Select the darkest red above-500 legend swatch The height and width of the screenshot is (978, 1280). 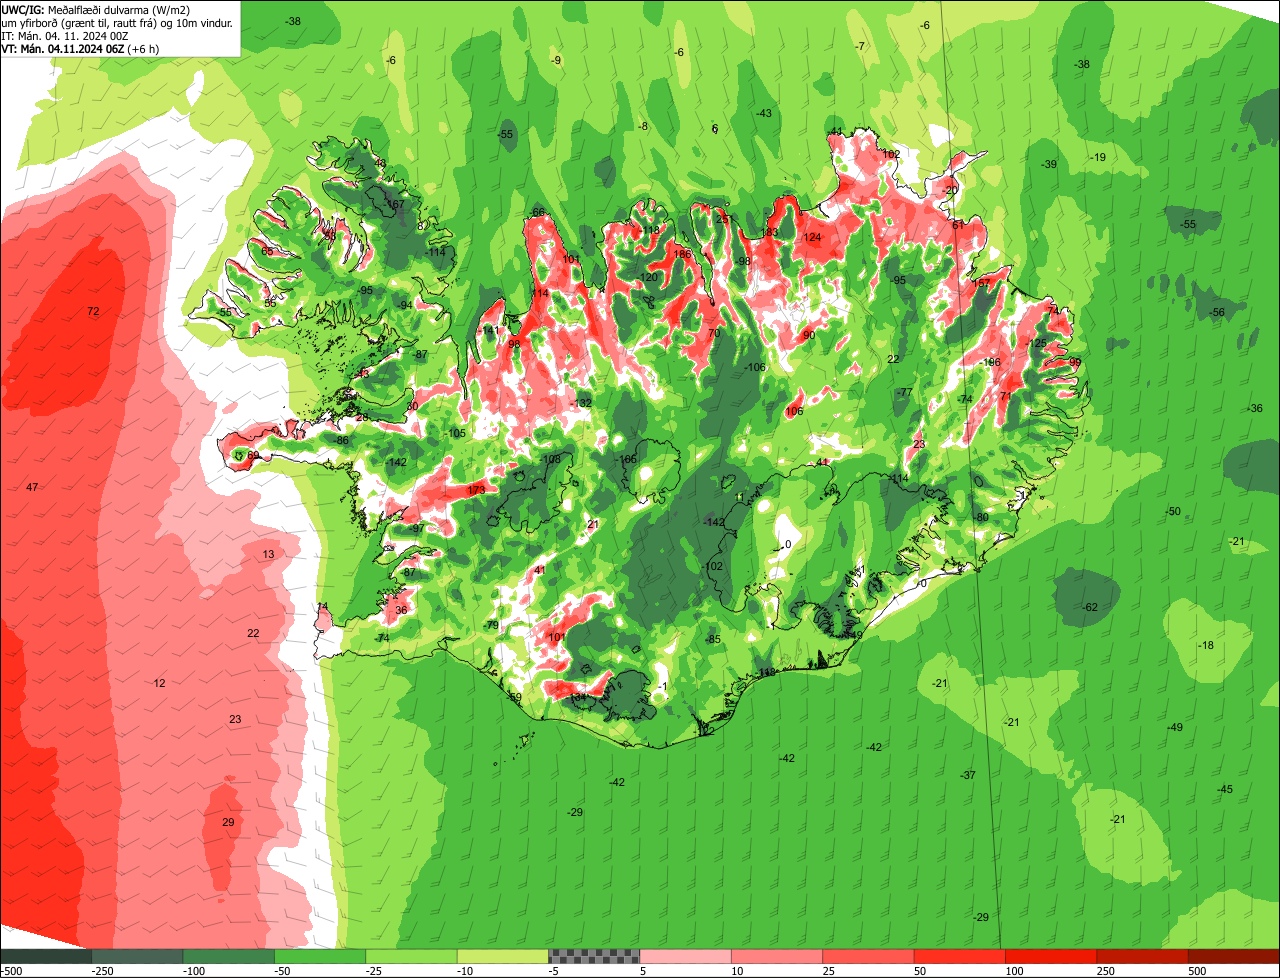[x=1234, y=956]
